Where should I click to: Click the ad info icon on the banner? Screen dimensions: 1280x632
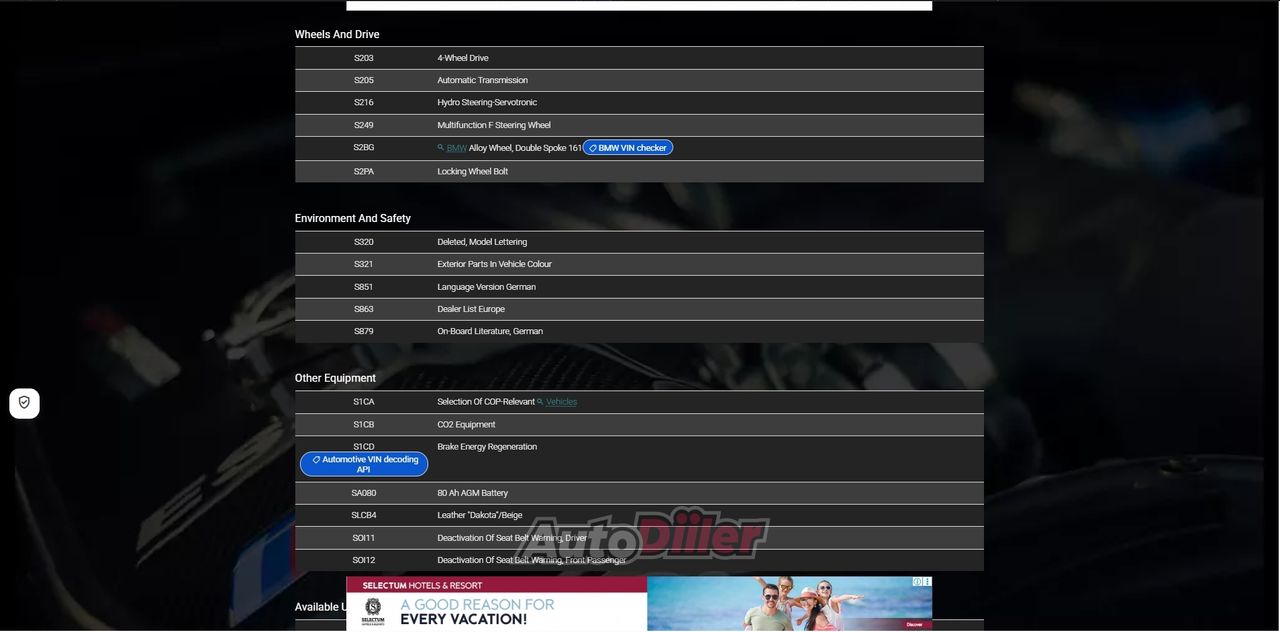(918, 582)
